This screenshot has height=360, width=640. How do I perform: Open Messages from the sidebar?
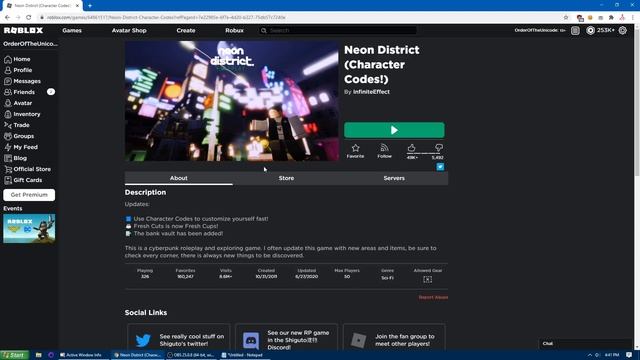[22, 81]
